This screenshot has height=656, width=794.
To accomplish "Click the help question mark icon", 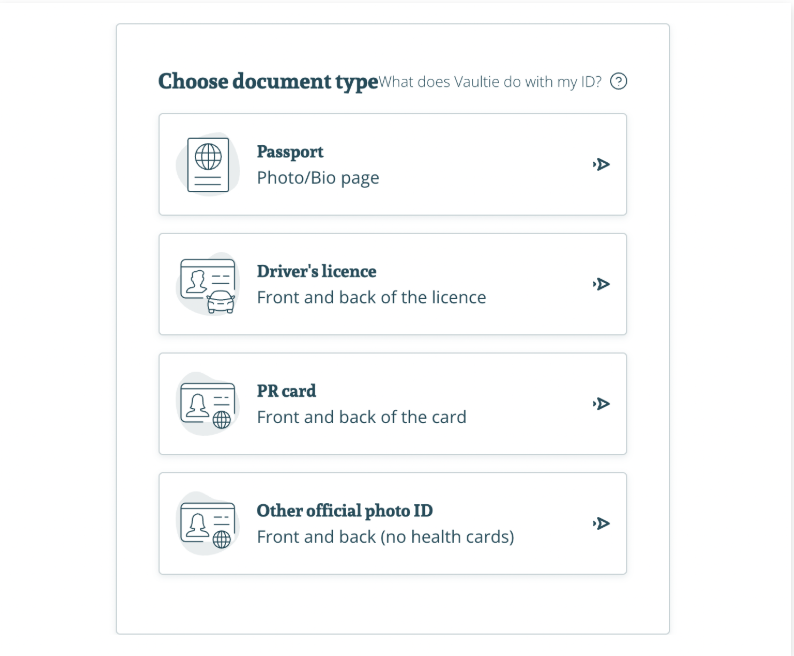I will point(618,82).
